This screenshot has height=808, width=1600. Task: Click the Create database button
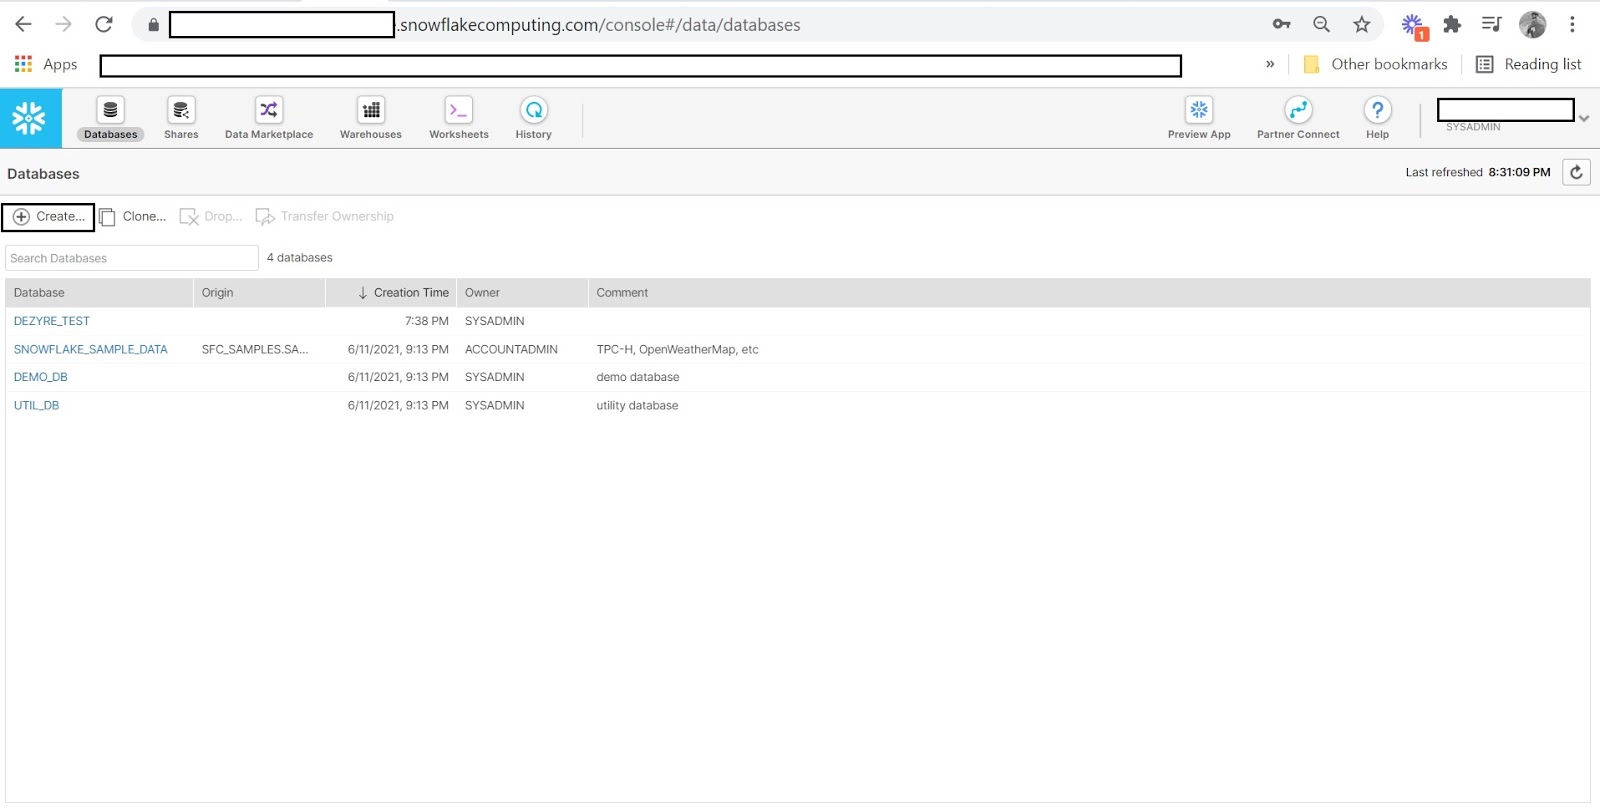coord(48,217)
